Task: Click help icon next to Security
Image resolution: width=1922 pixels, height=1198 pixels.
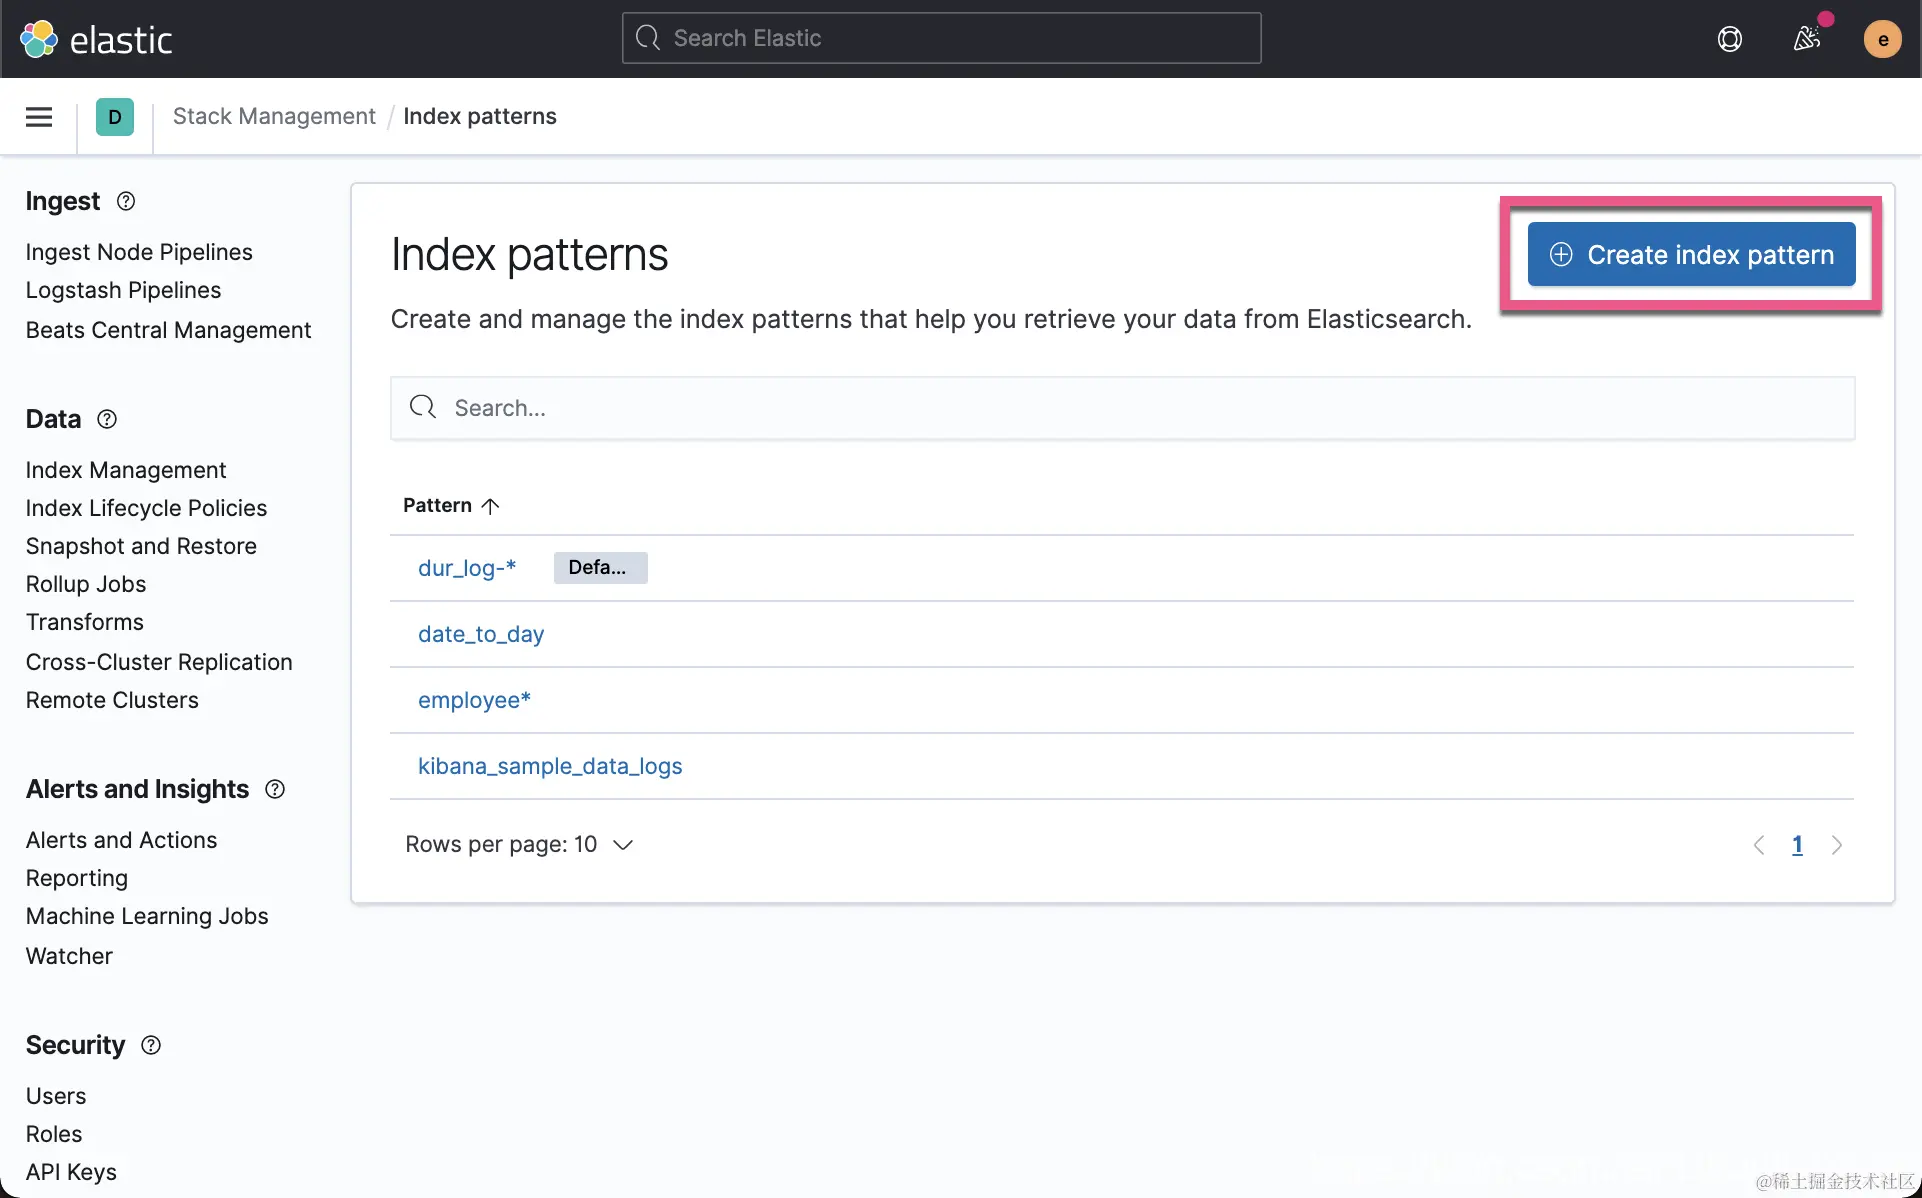Action: tap(151, 1045)
